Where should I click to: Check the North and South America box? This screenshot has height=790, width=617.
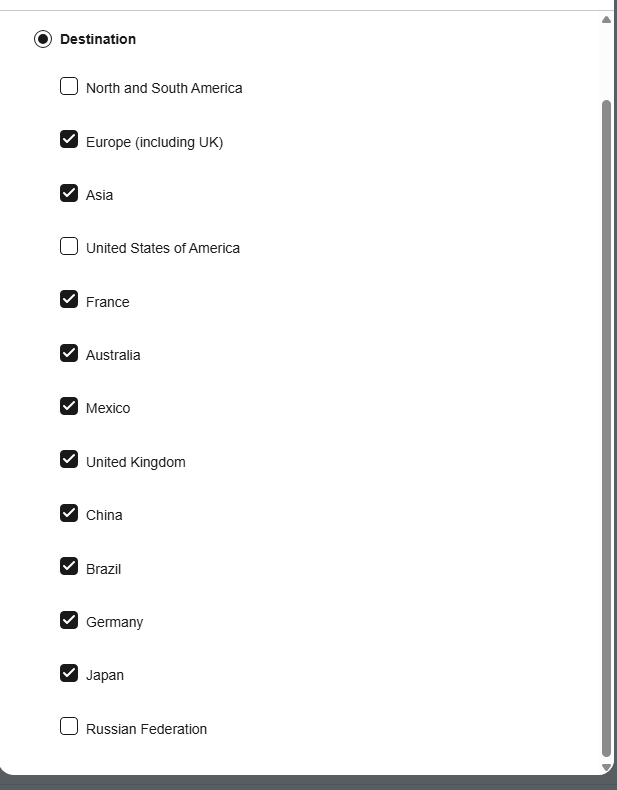[x=69, y=86]
